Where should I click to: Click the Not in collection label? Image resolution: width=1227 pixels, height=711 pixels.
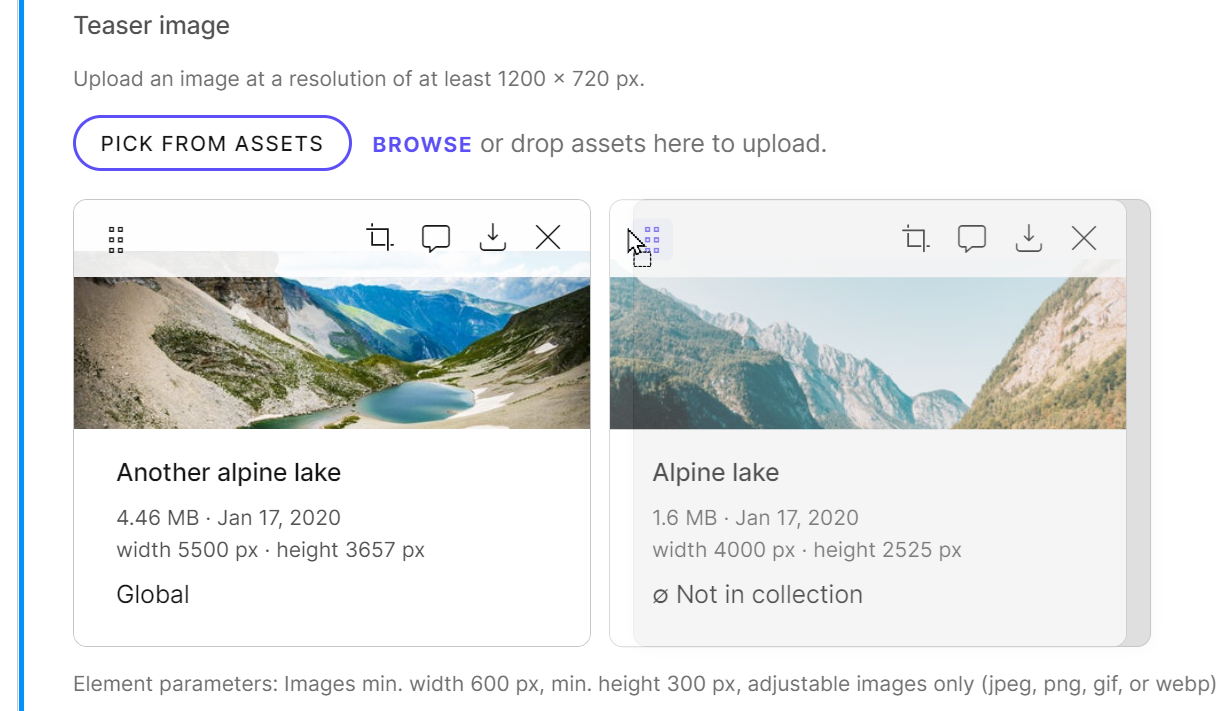(x=757, y=594)
